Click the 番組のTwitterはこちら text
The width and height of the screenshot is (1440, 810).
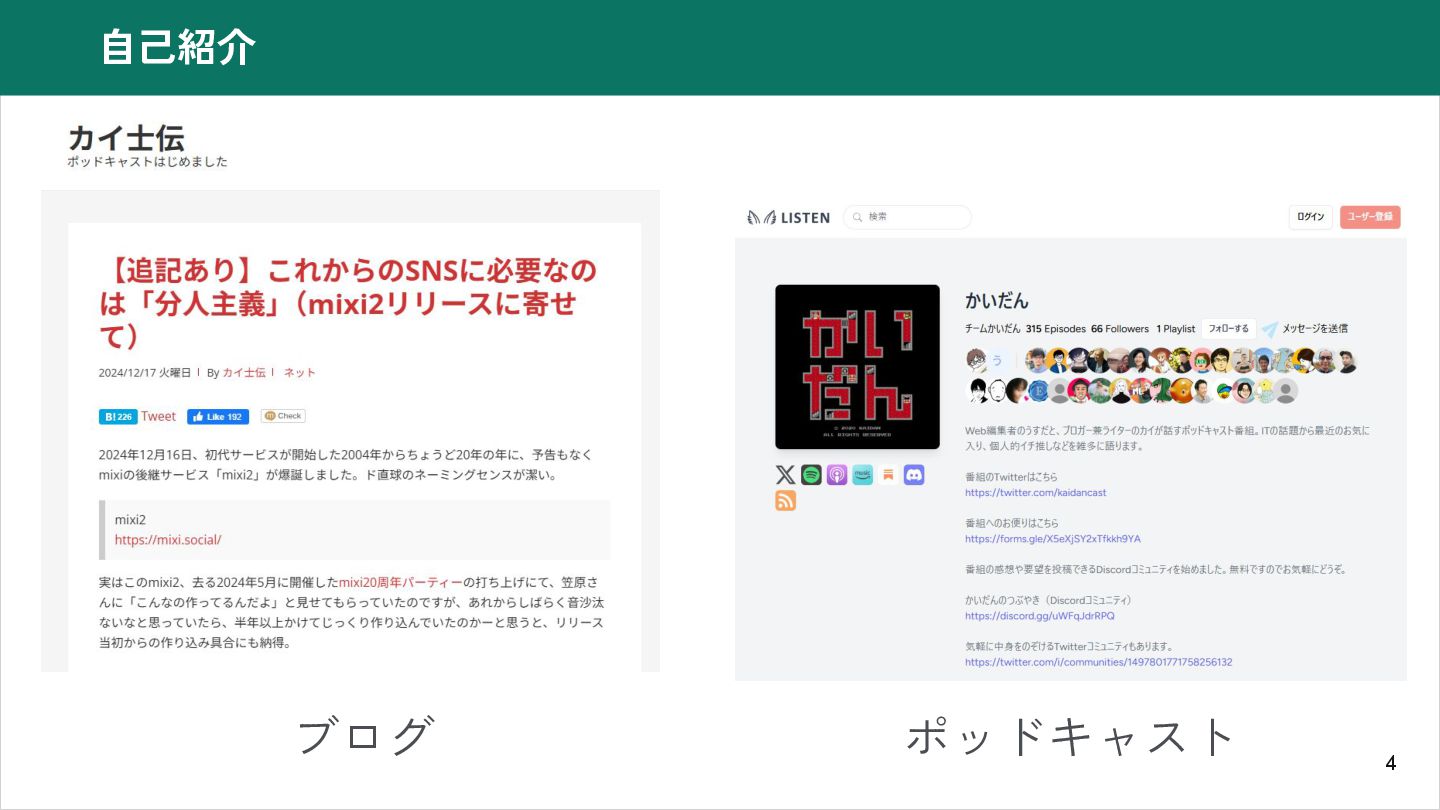click(1011, 477)
